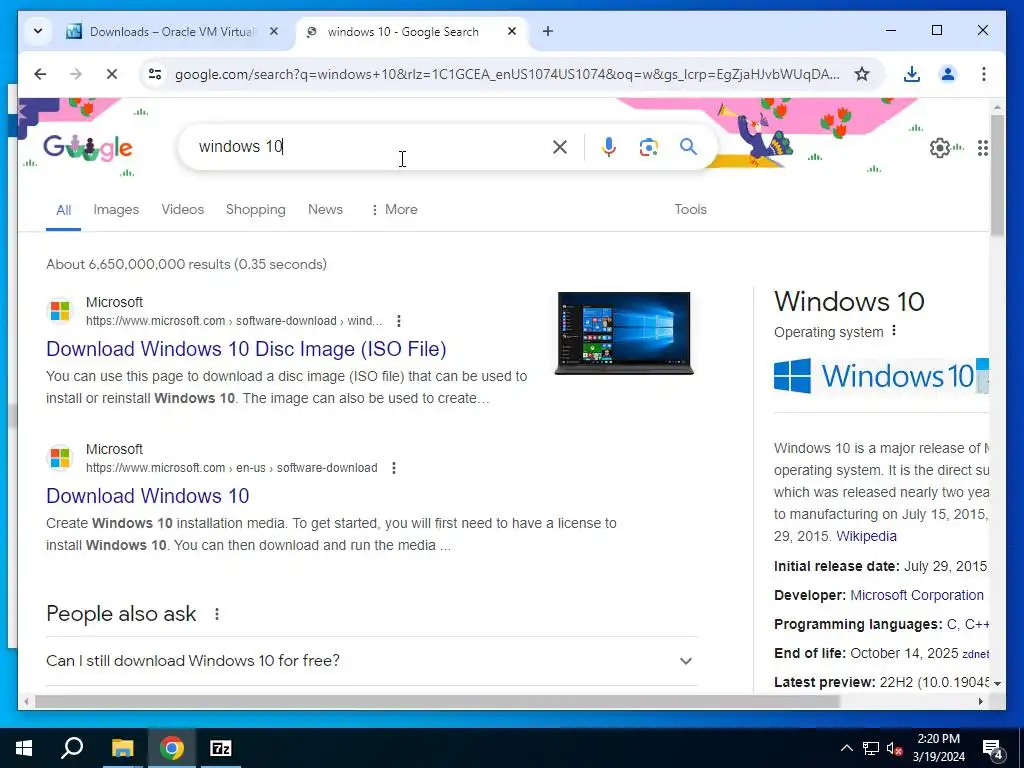Click the horizontal scrollbar right arrow
The image size is (1024, 768).
(x=980, y=702)
